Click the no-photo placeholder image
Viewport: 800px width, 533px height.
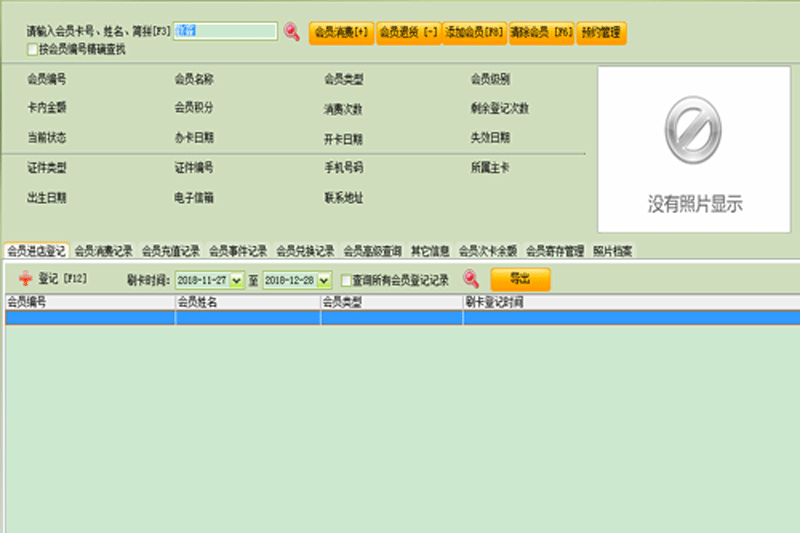[x=694, y=149]
